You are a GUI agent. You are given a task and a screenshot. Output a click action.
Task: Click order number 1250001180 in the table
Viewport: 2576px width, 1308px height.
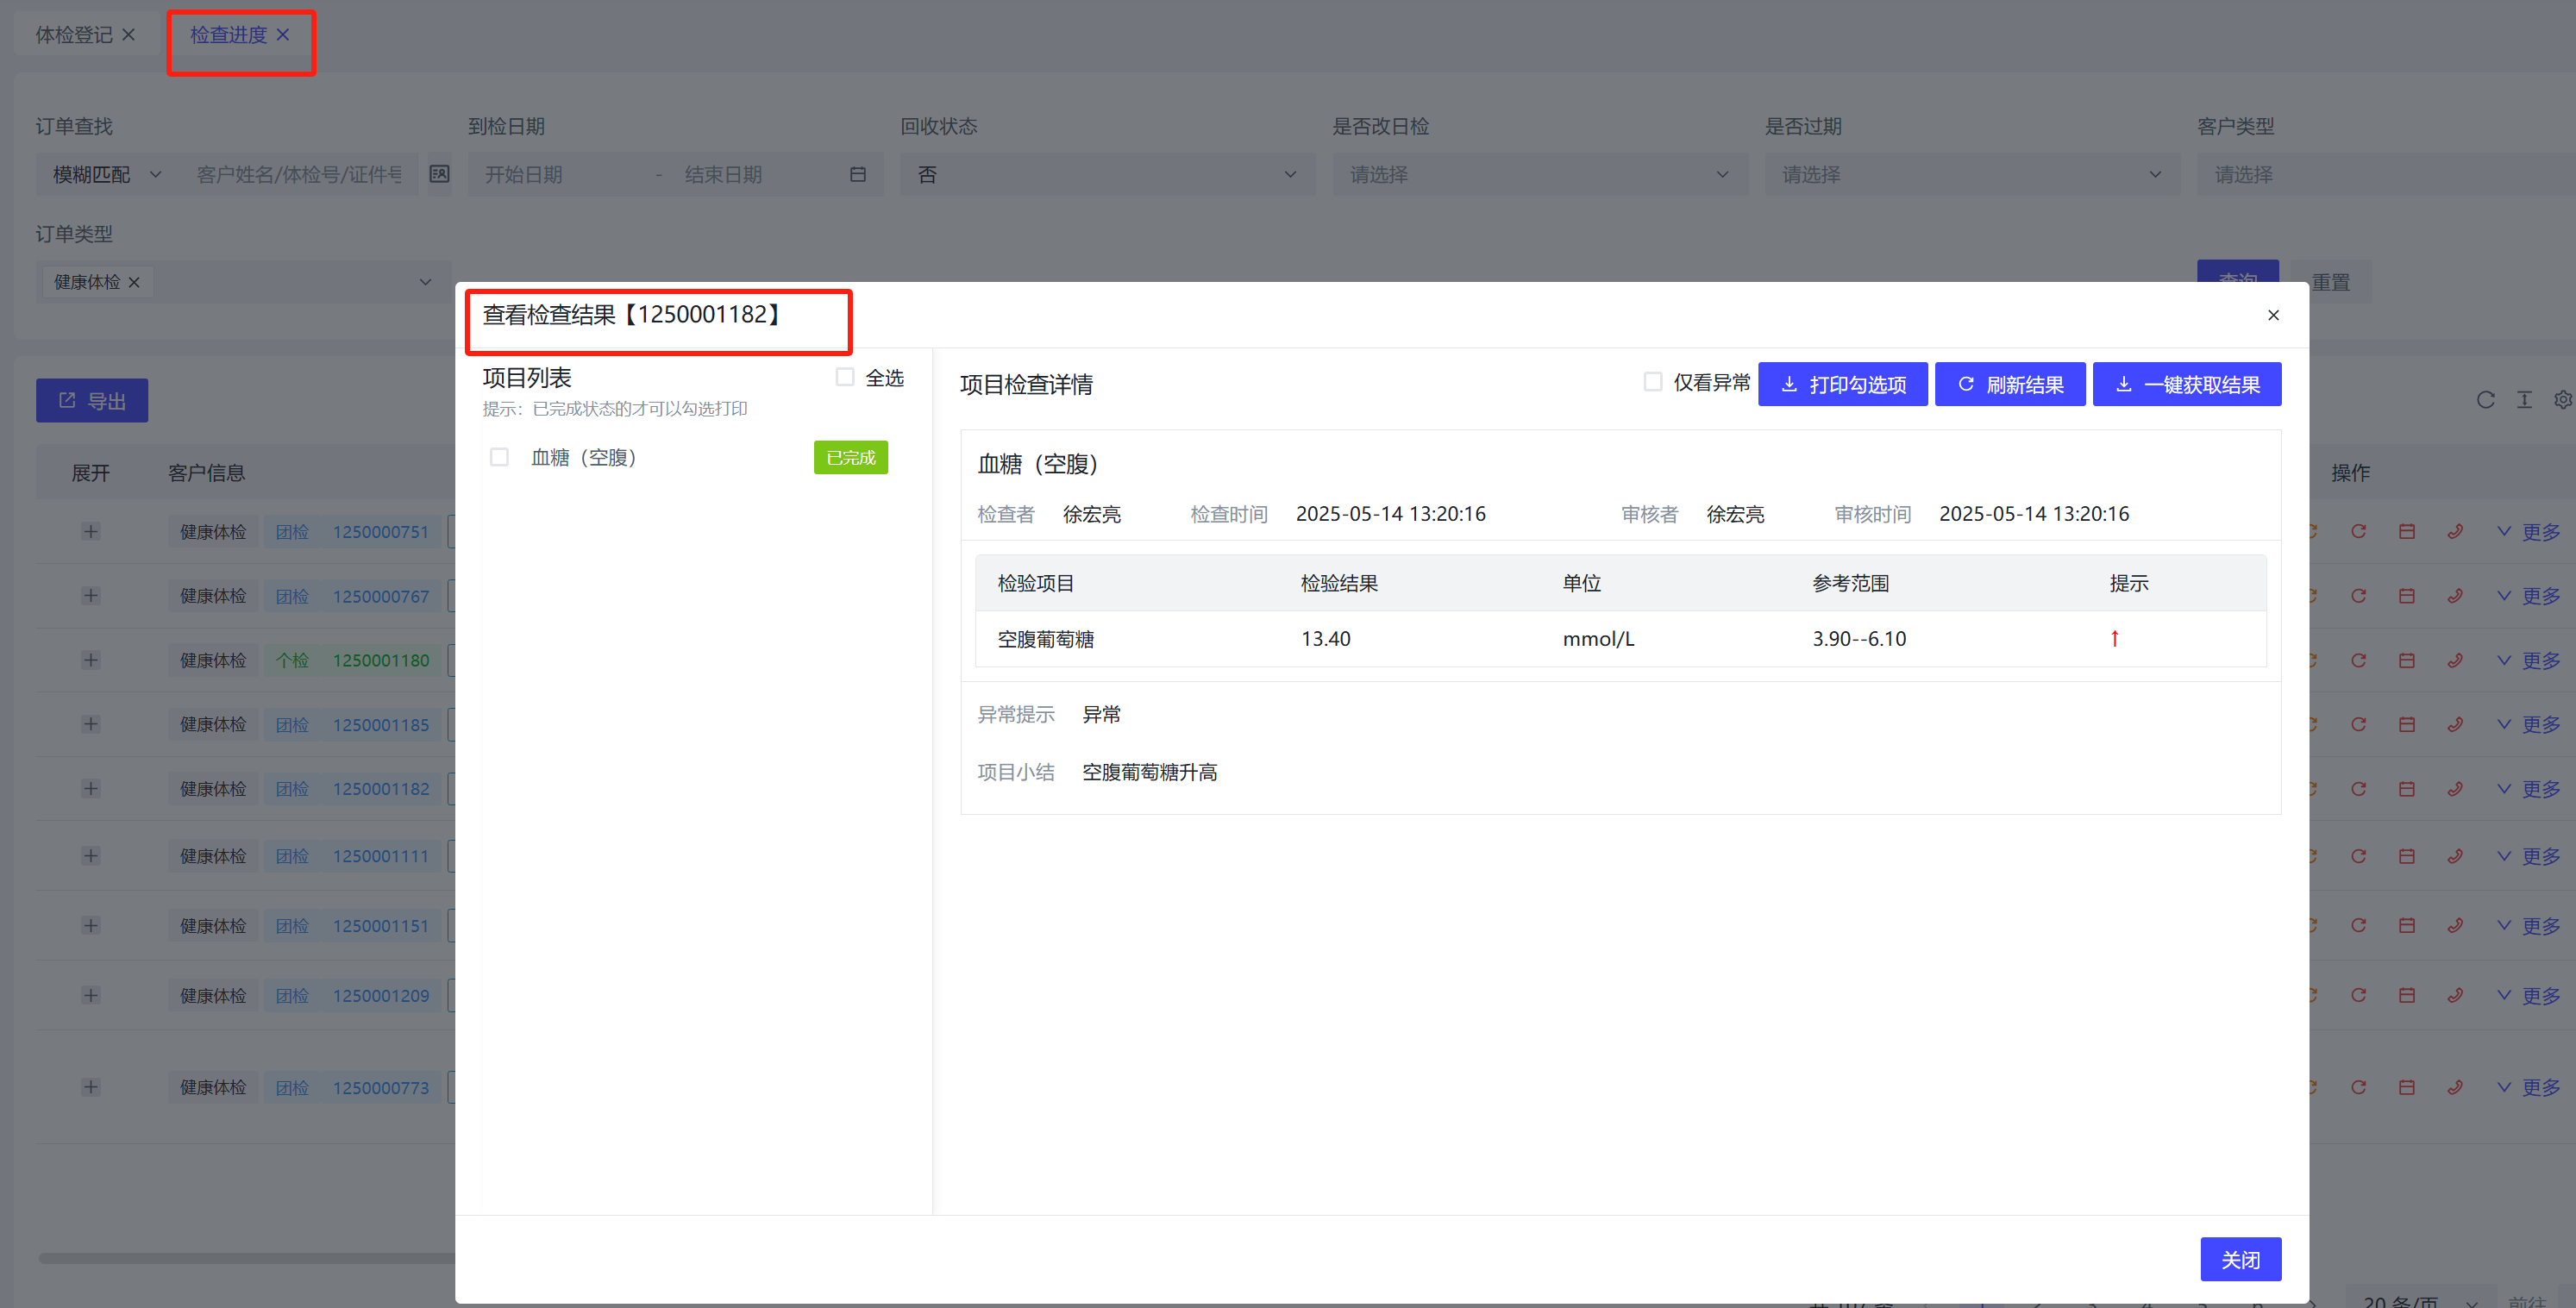click(x=381, y=660)
